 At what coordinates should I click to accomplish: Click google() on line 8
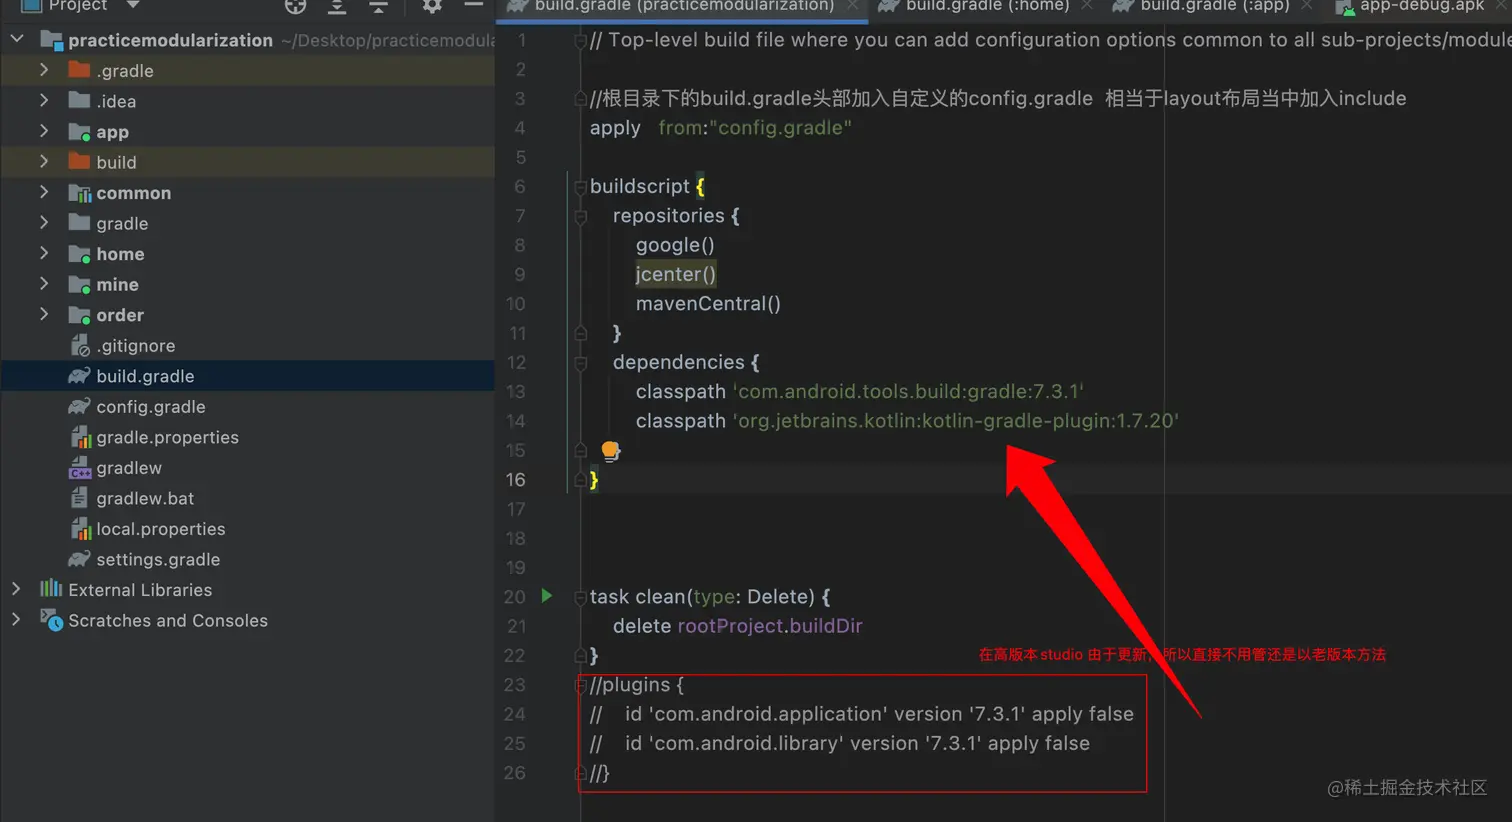tap(675, 245)
